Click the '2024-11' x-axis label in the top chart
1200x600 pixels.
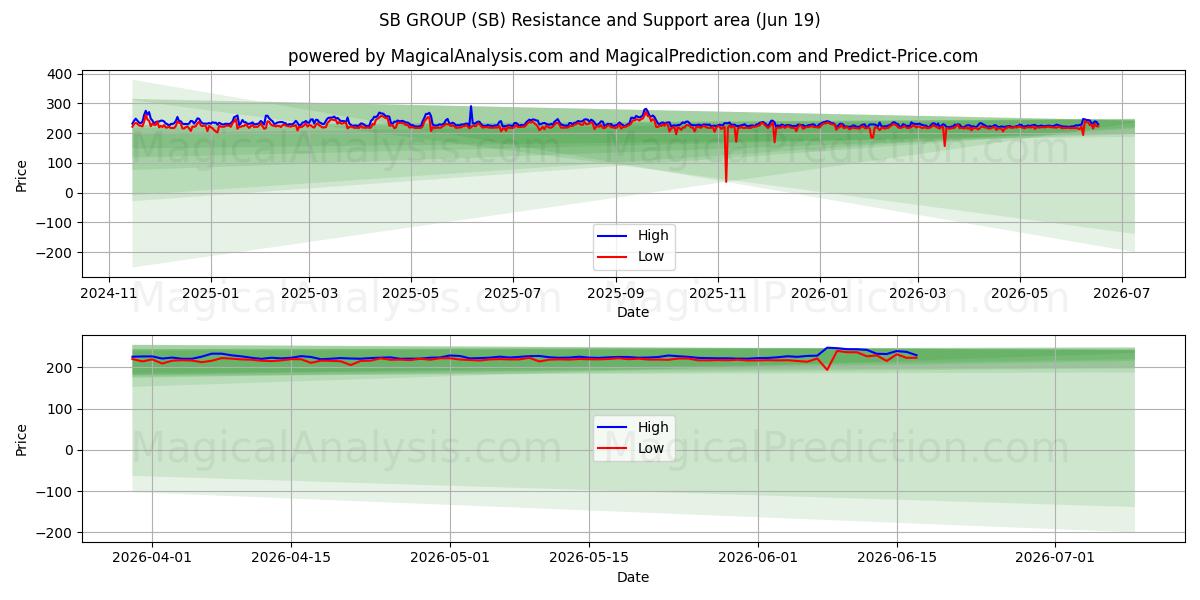(x=109, y=295)
